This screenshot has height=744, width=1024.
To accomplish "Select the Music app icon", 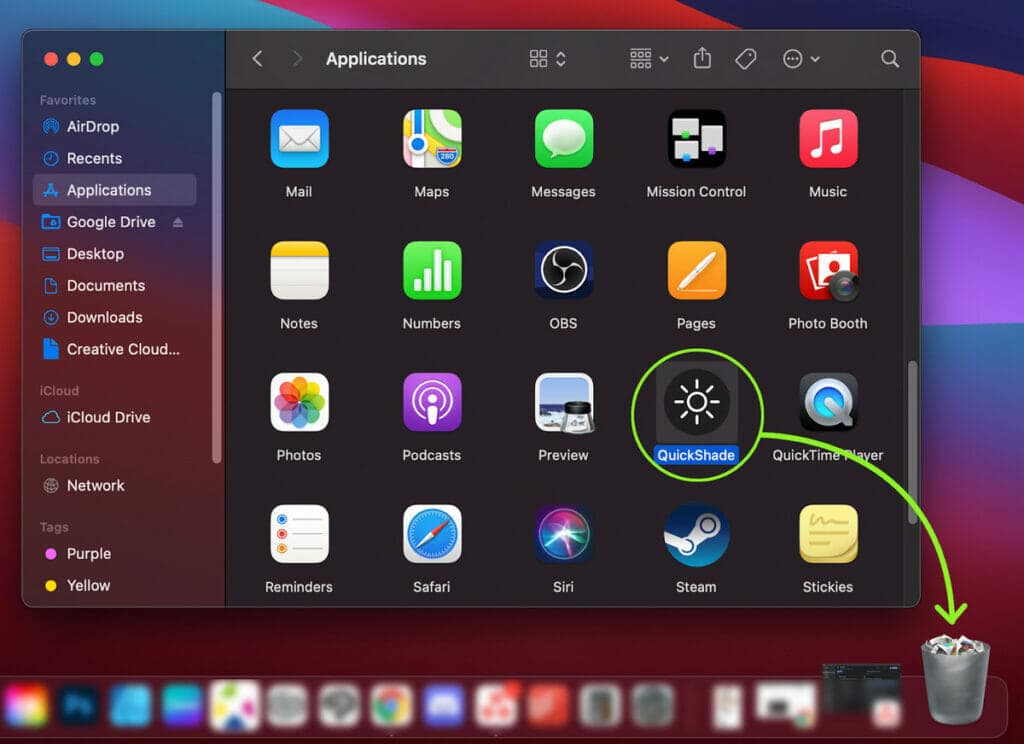I will [x=828, y=139].
